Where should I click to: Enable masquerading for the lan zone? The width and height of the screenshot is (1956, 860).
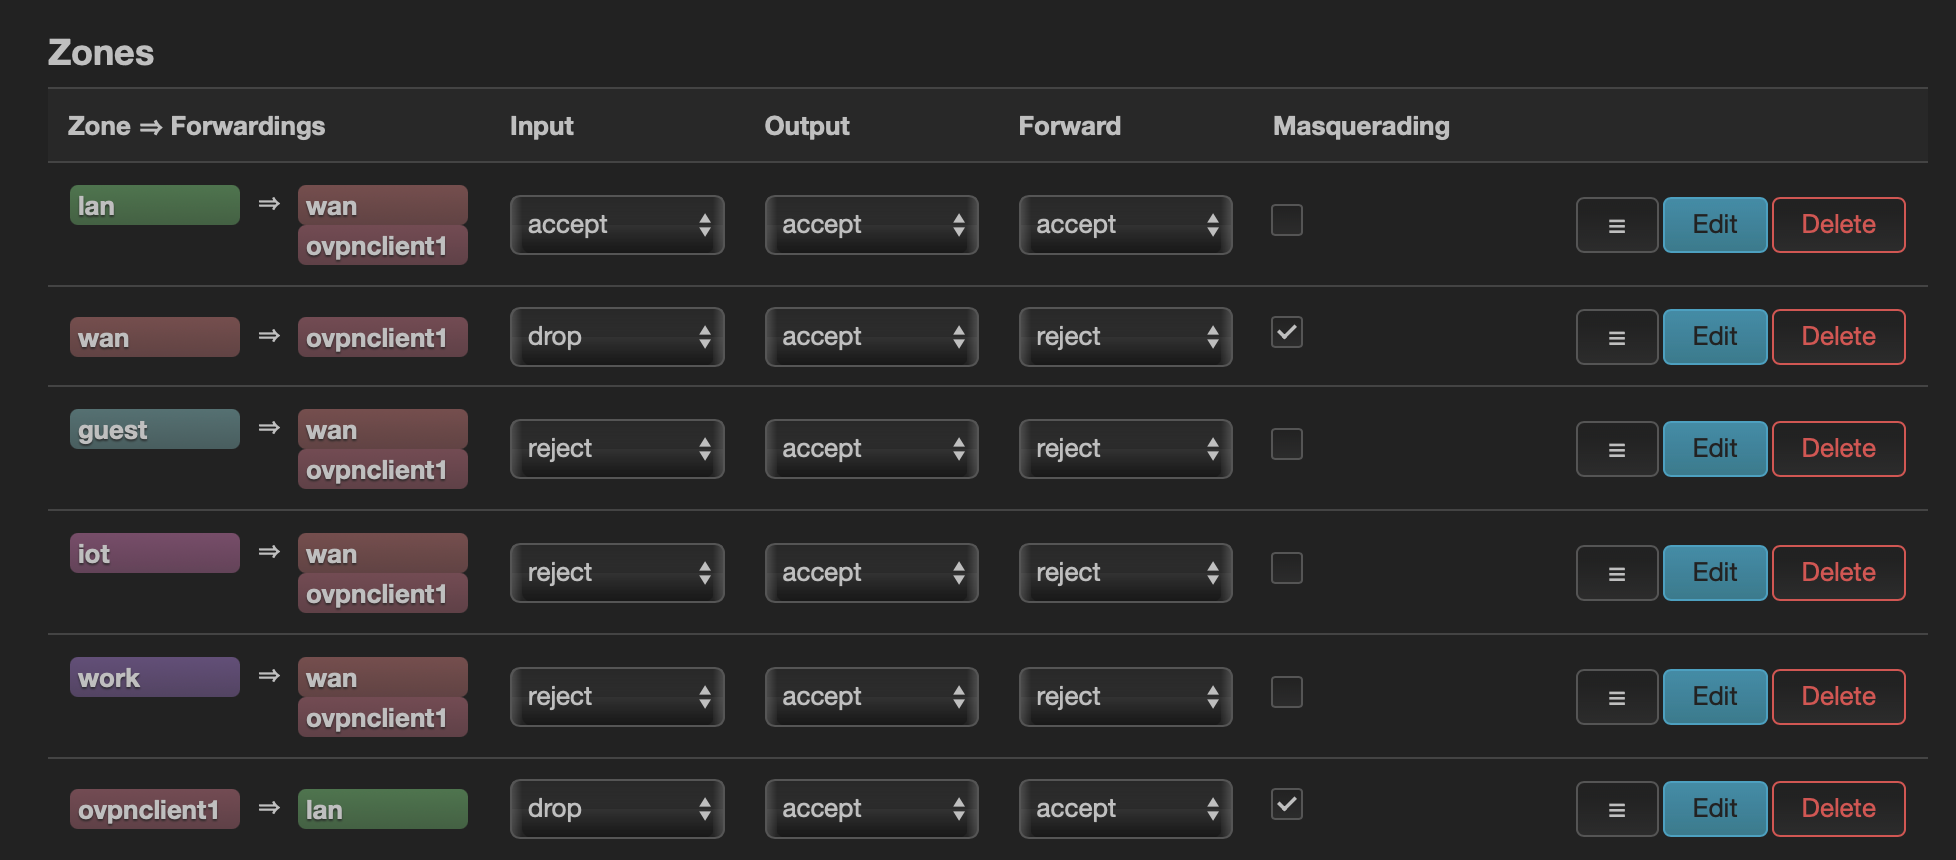tap(1286, 220)
